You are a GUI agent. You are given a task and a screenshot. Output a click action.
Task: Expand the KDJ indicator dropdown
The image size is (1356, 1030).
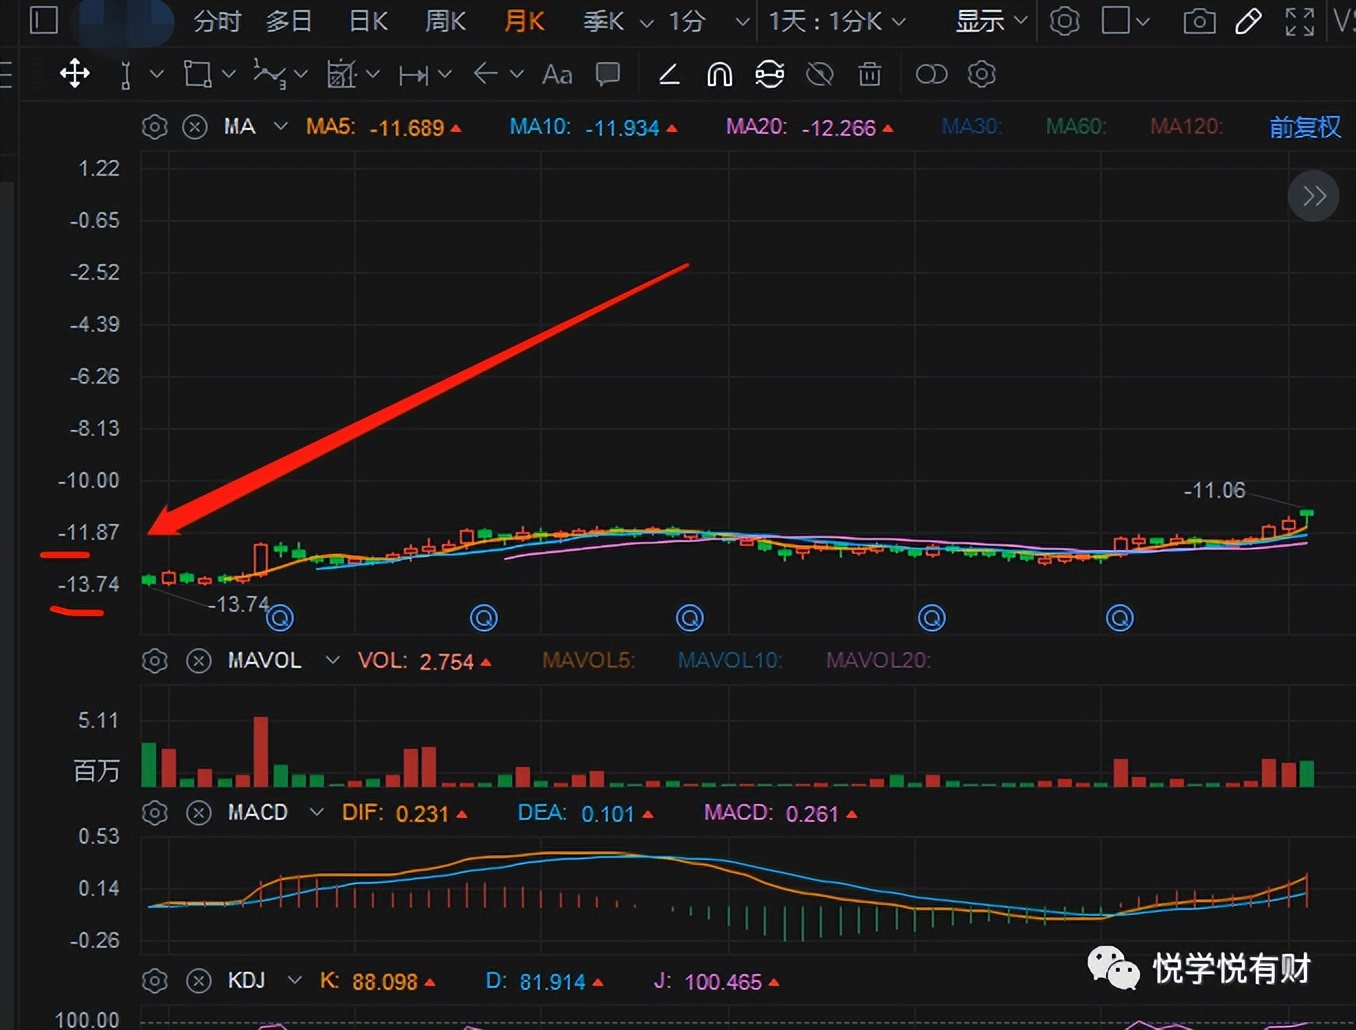pos(294,981)
